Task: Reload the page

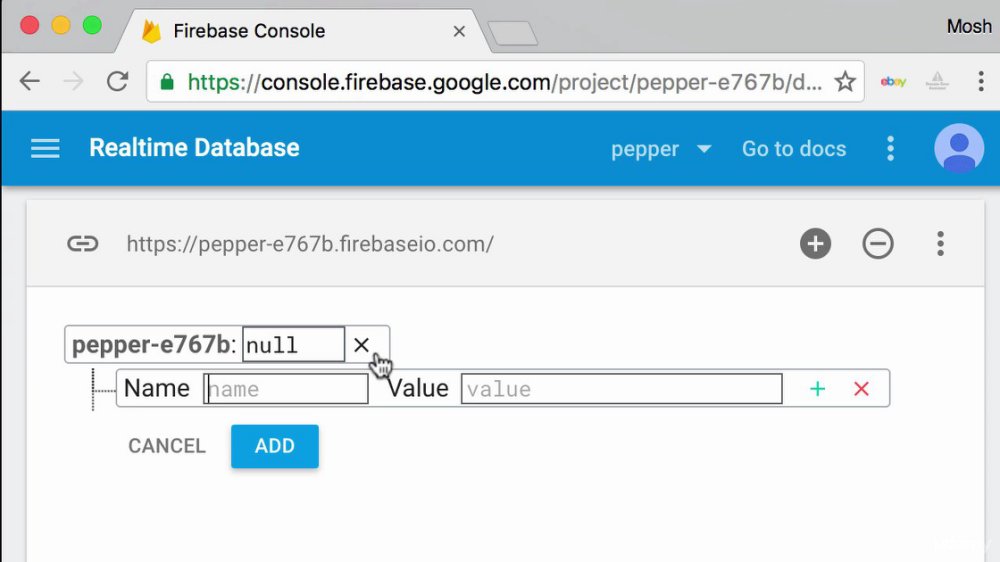Action: pos(117,81)
